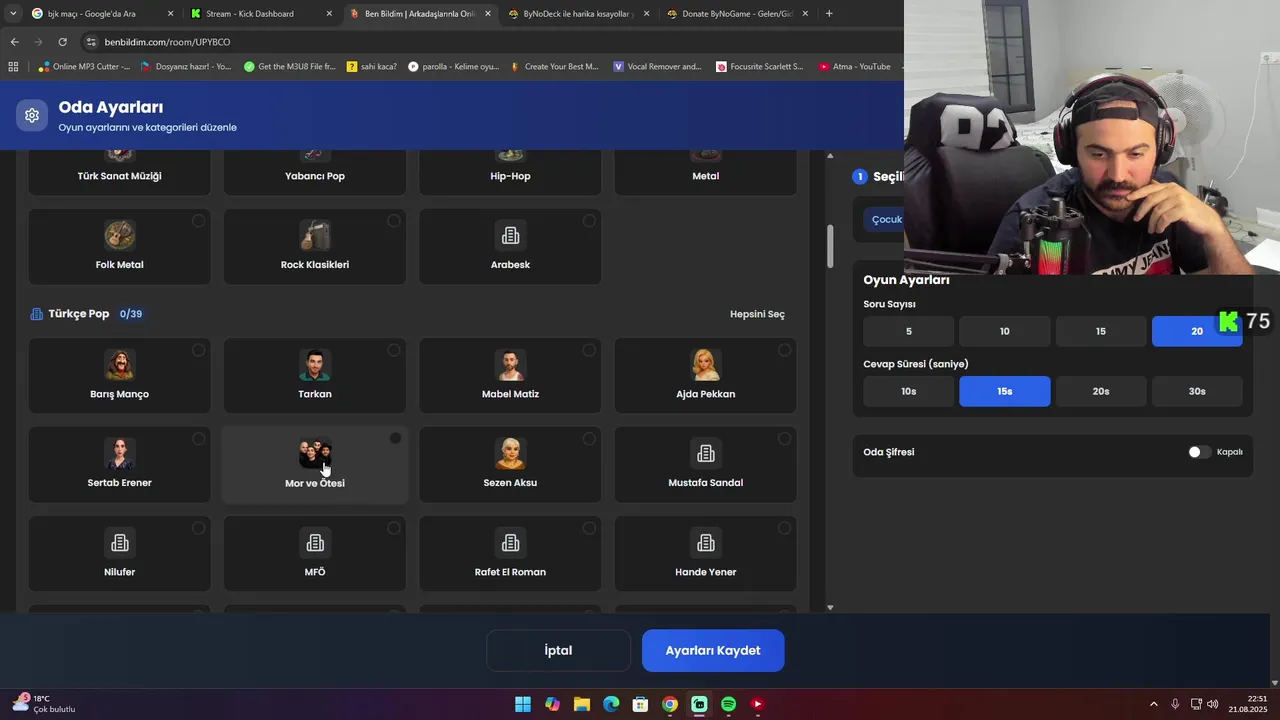
Task: Click the Folk Metal category icon
Action: [120, 236]
